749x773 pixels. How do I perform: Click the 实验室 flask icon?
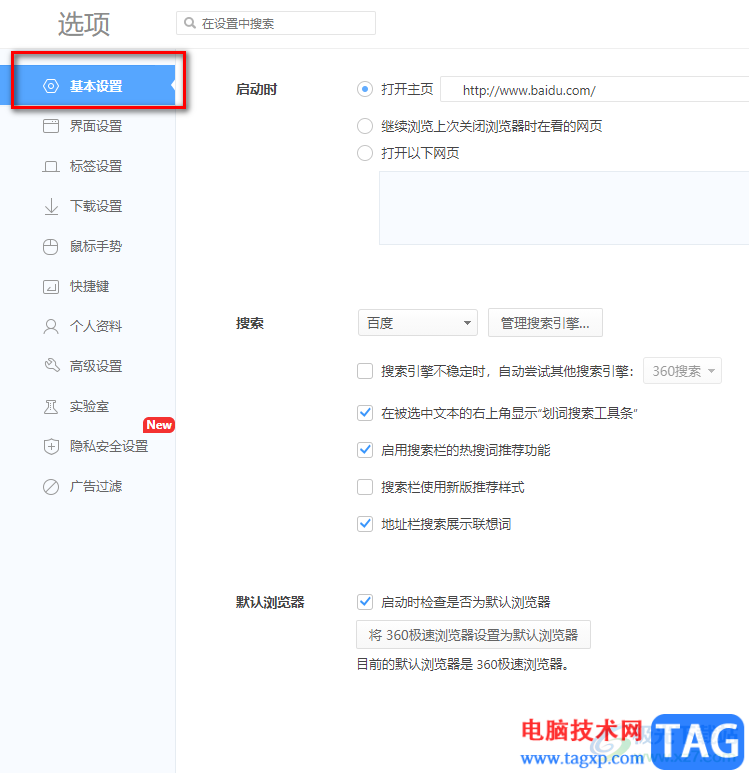(51, 407)
